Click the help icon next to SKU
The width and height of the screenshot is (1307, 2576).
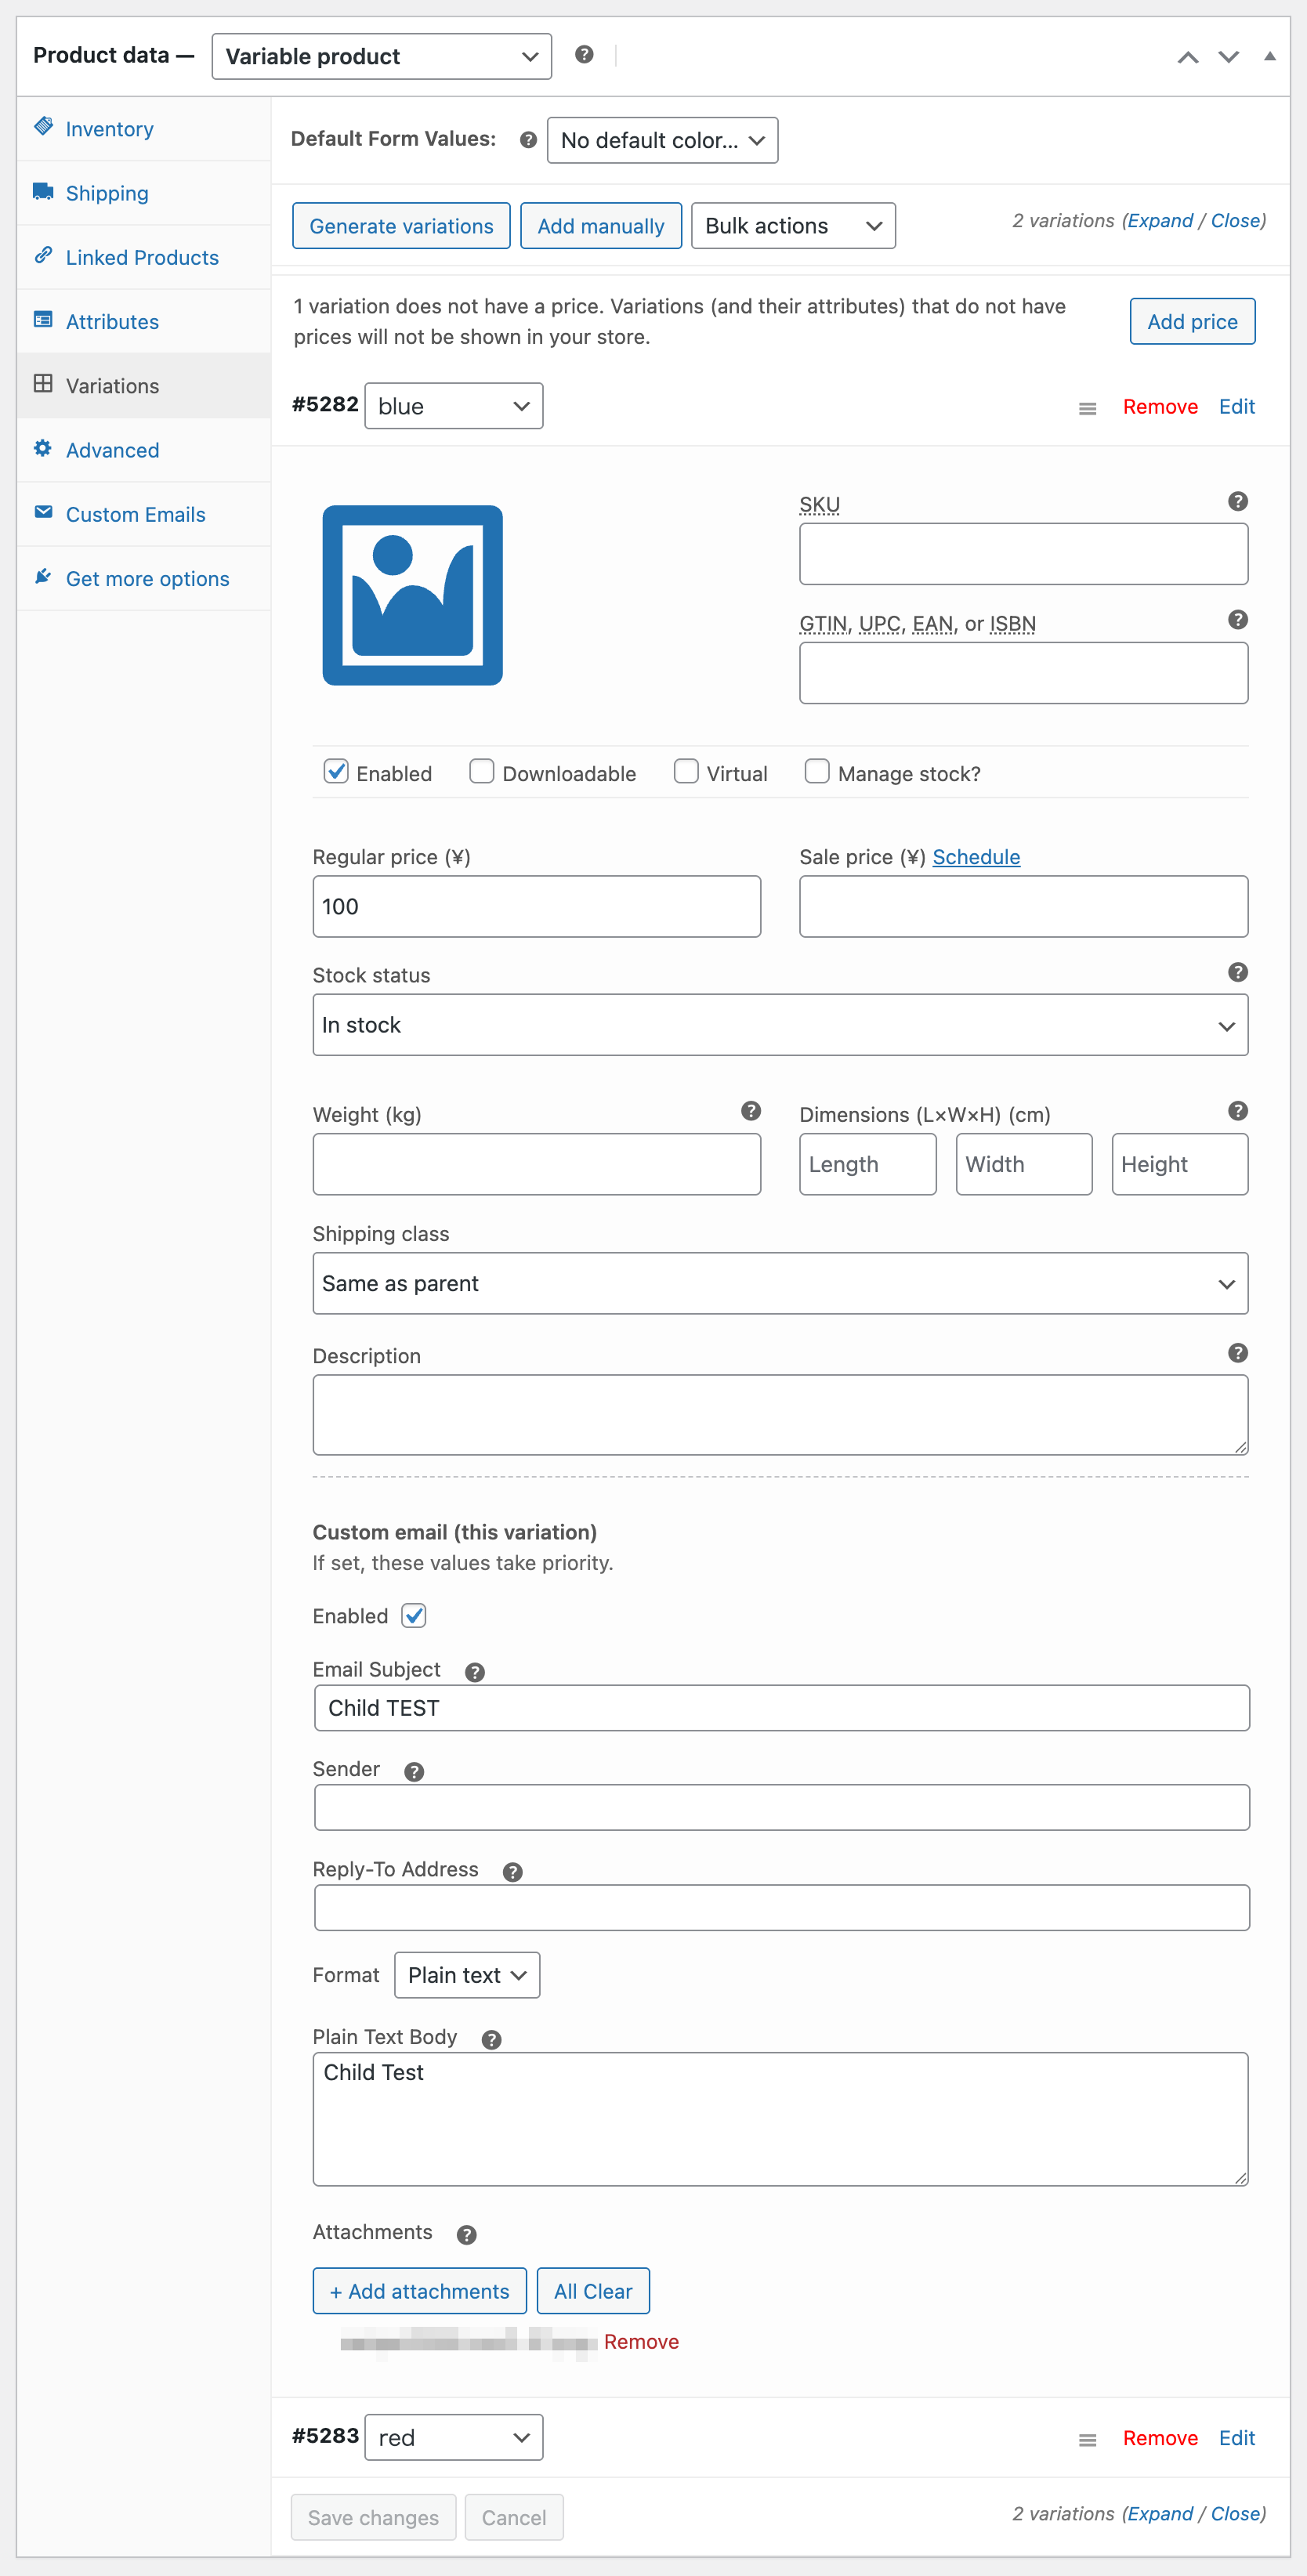pos(1237,501)
